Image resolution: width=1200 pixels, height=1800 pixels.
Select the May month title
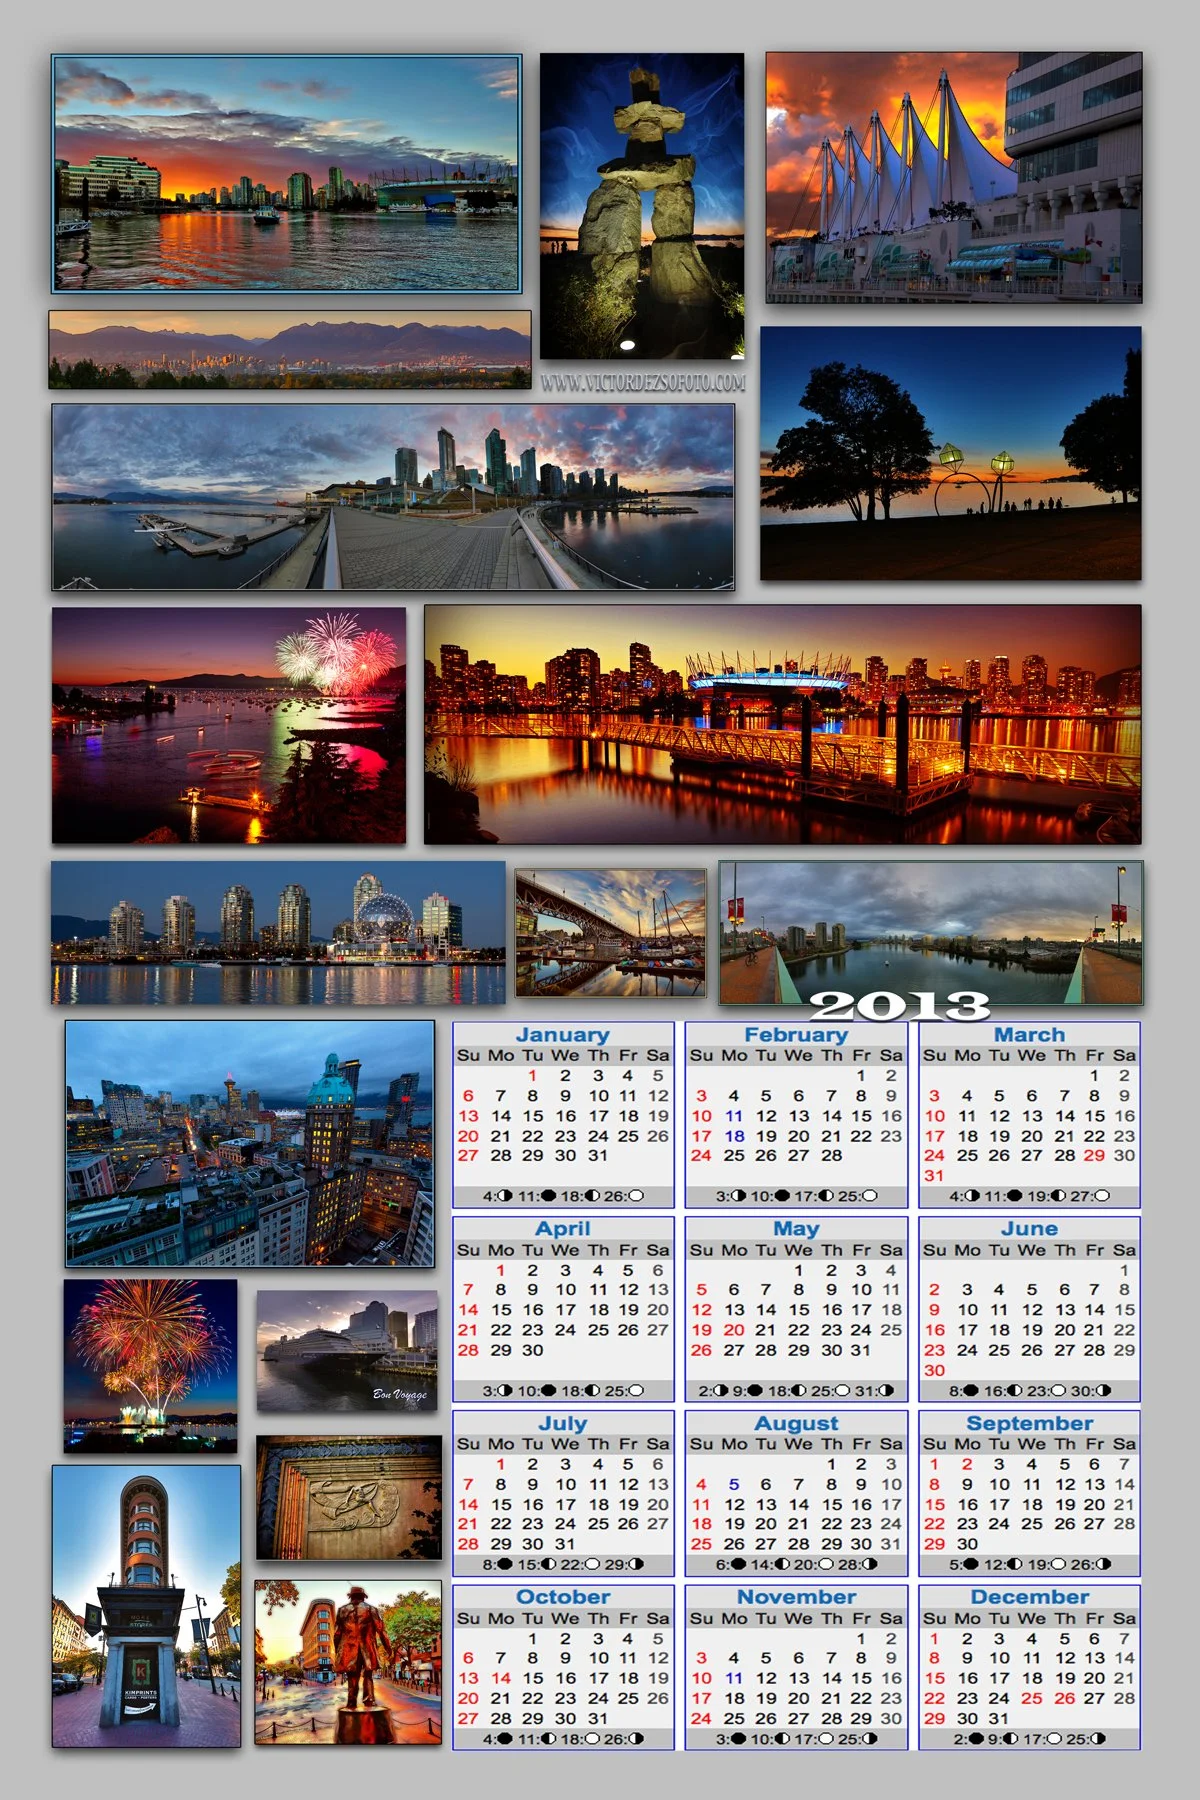[796, 1229]
